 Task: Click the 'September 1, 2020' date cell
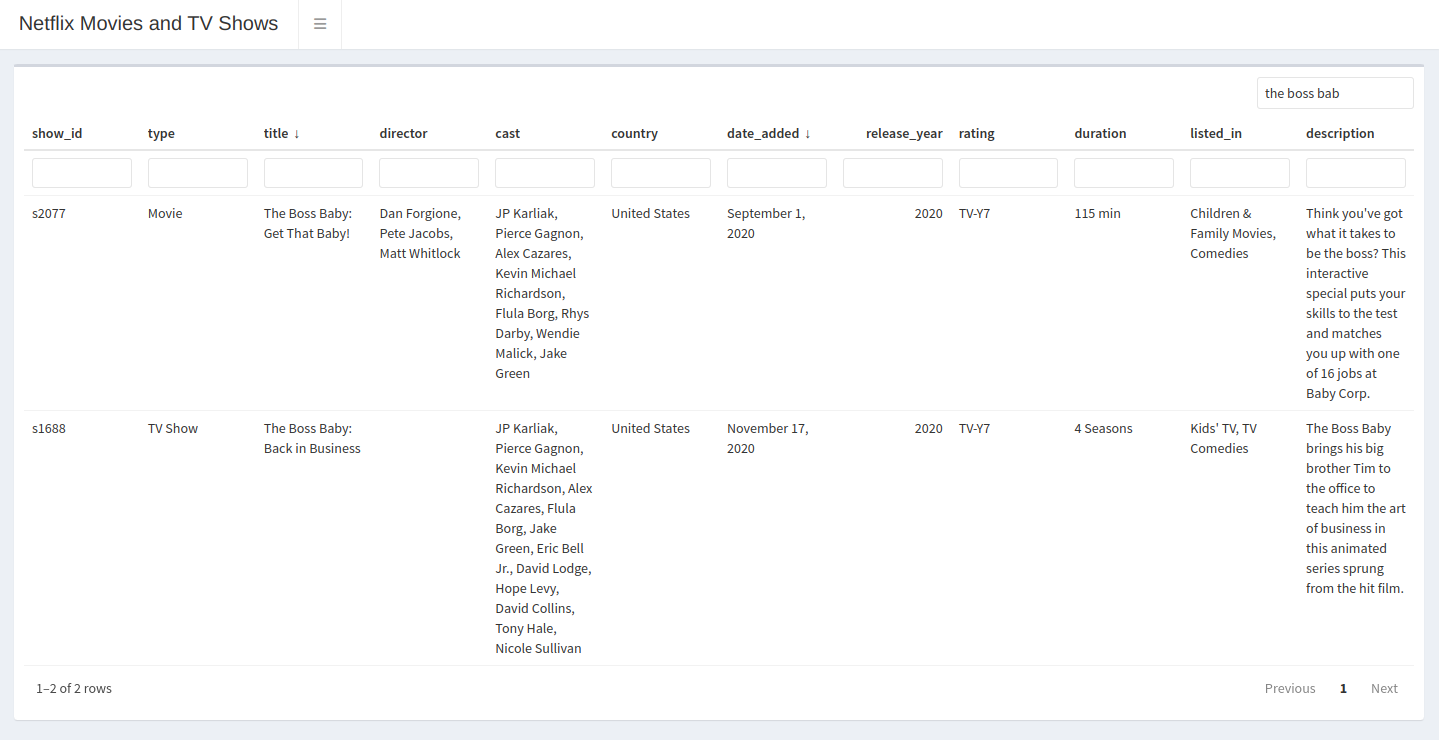coord(766,223)
